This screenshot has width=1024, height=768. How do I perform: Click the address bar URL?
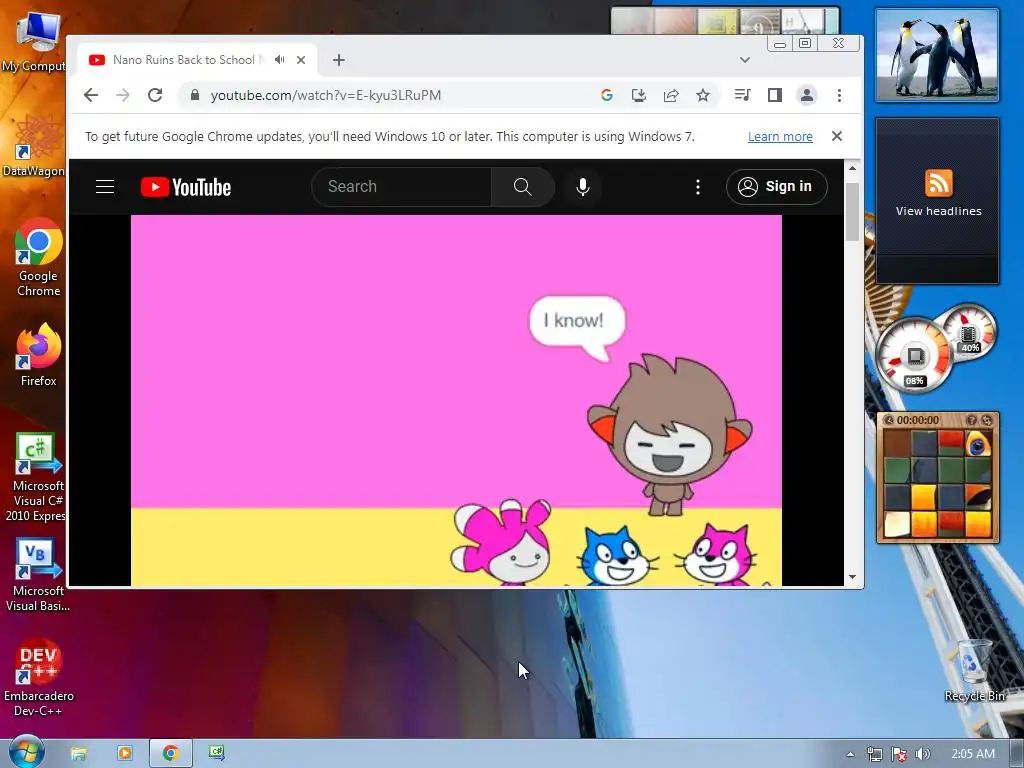[326, 95]
